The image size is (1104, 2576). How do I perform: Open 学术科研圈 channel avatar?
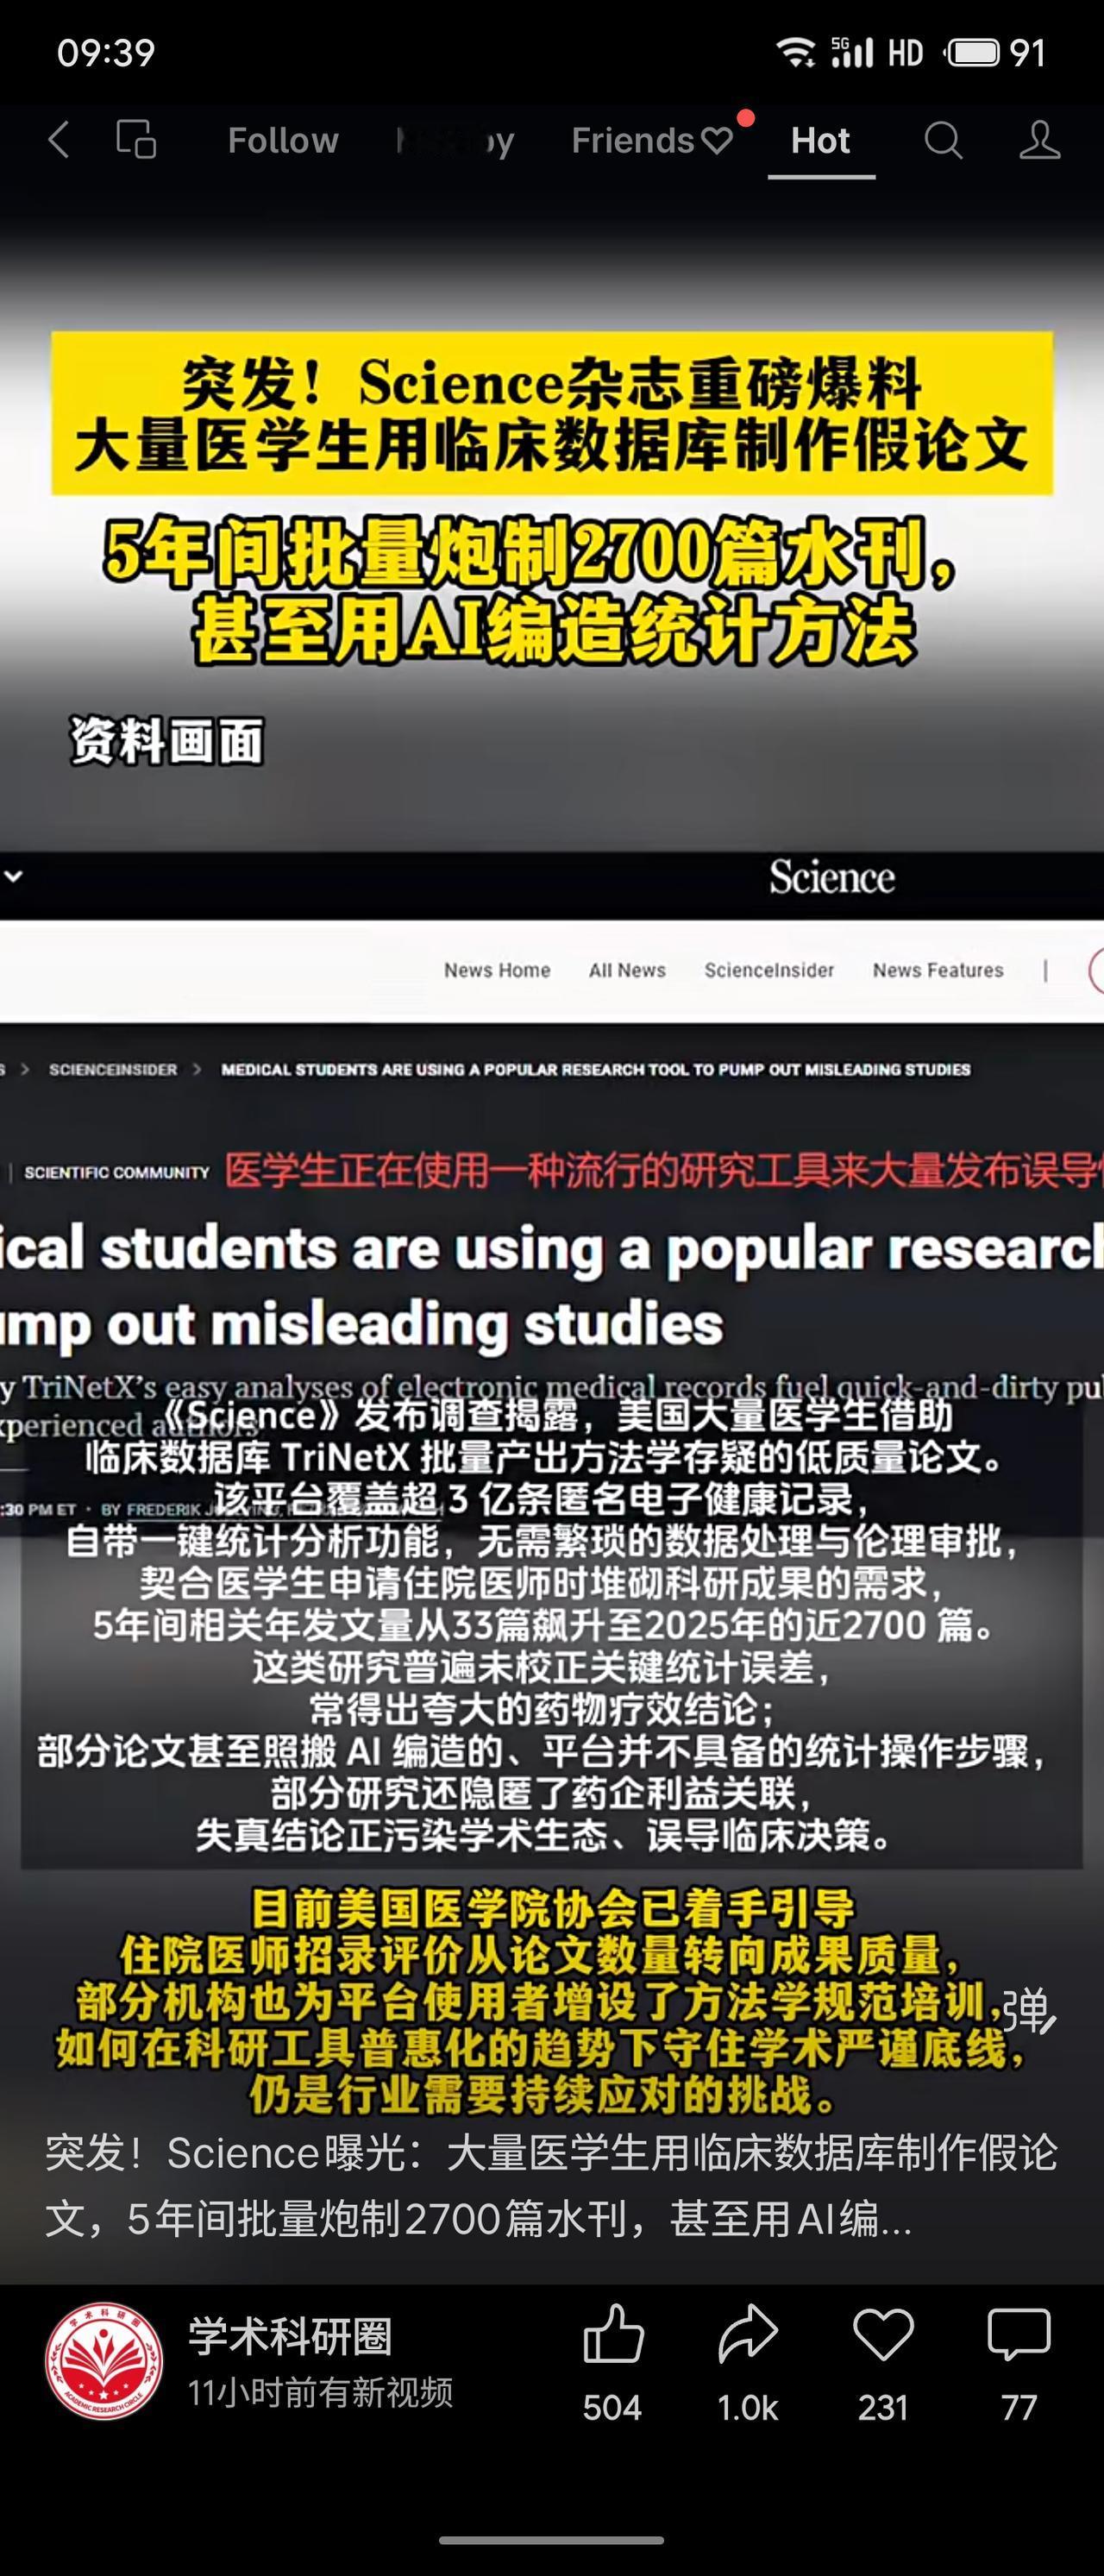coord(104,2360)
